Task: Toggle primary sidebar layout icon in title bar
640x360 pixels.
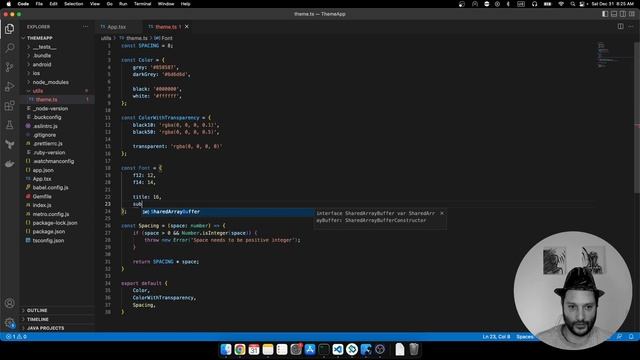Action: pos(605,14)
